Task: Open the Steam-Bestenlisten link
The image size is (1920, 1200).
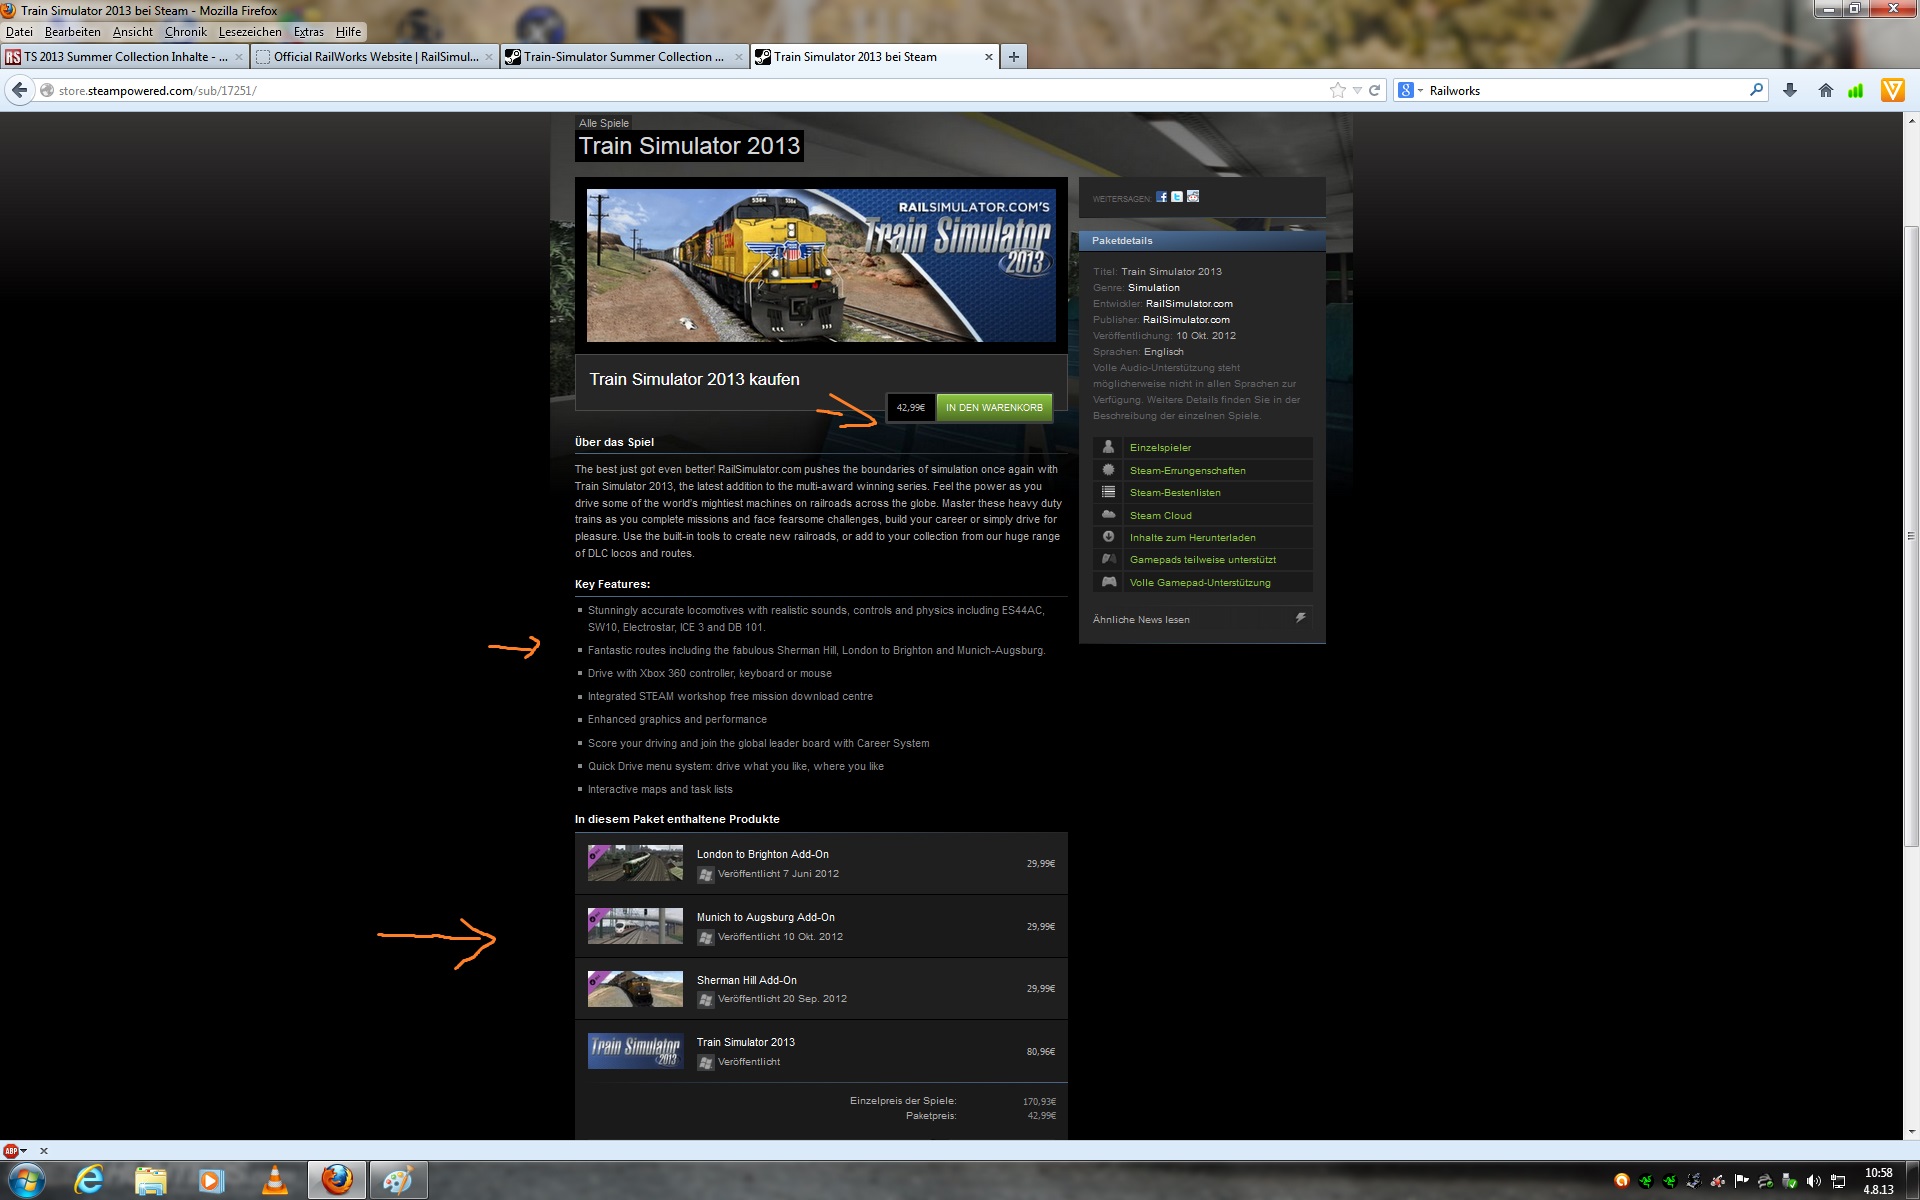Action: 1175,493
